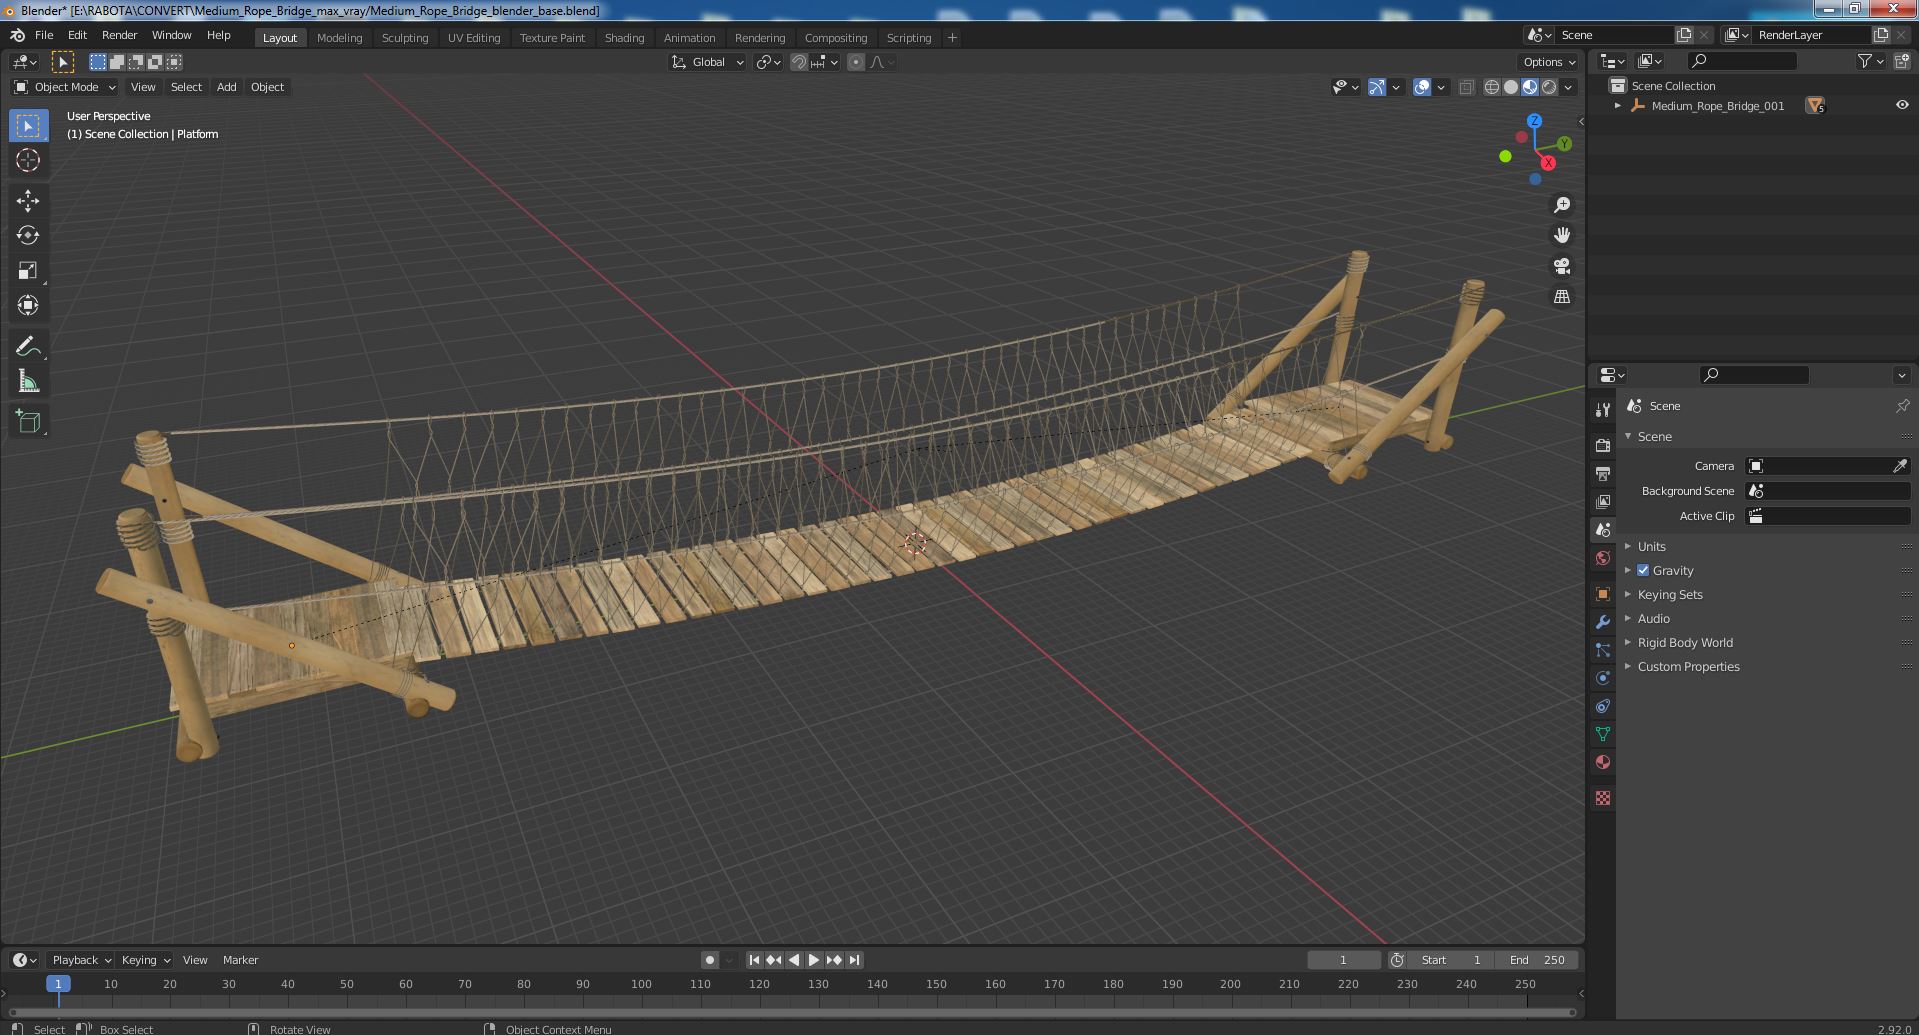This screenshot has width=1919, height=1035.
Task: Activate the Move tool
Action: click(28, 201)
